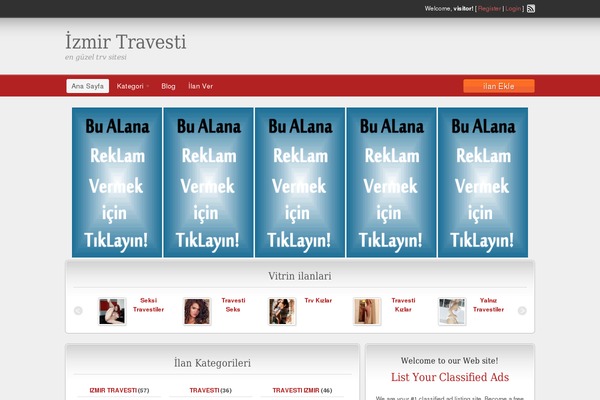Open the Yalnız Travestiler listing link
This screenshot has width=600, height=400.
488,305
